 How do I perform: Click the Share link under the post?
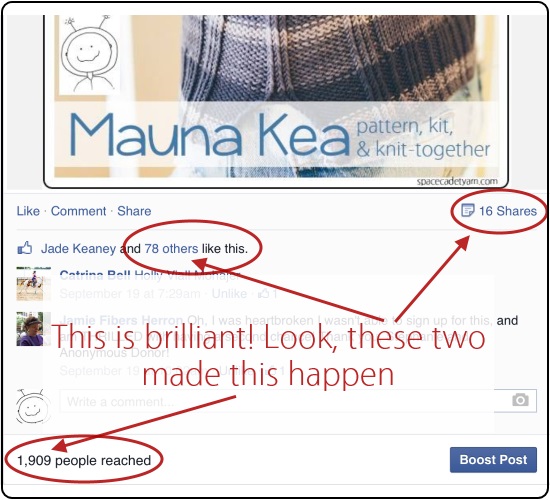[134, 211]
